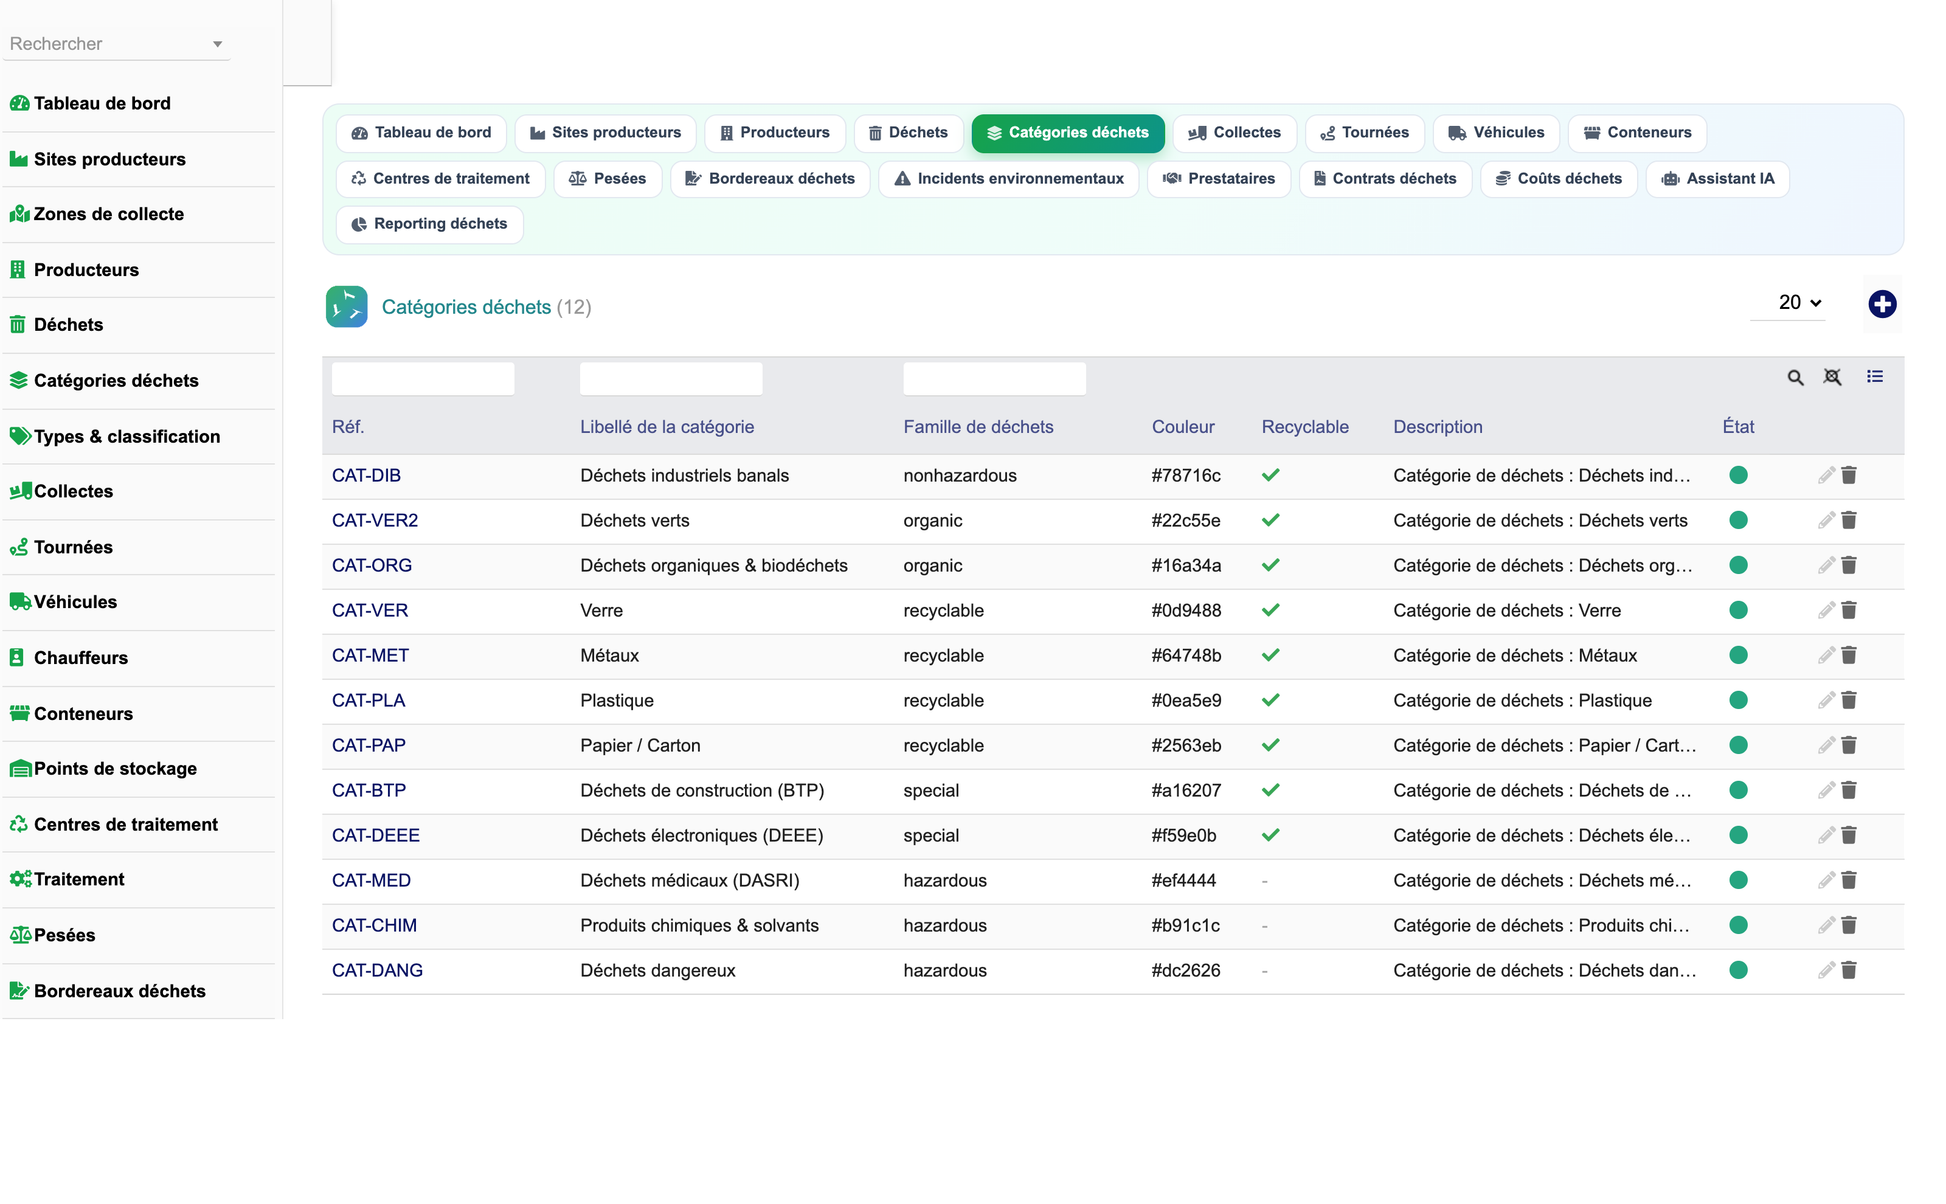This screenshot has width=1946, height=1204.
Task: Switch to the Tableau de bord tab
Action: tap(421, 133)
